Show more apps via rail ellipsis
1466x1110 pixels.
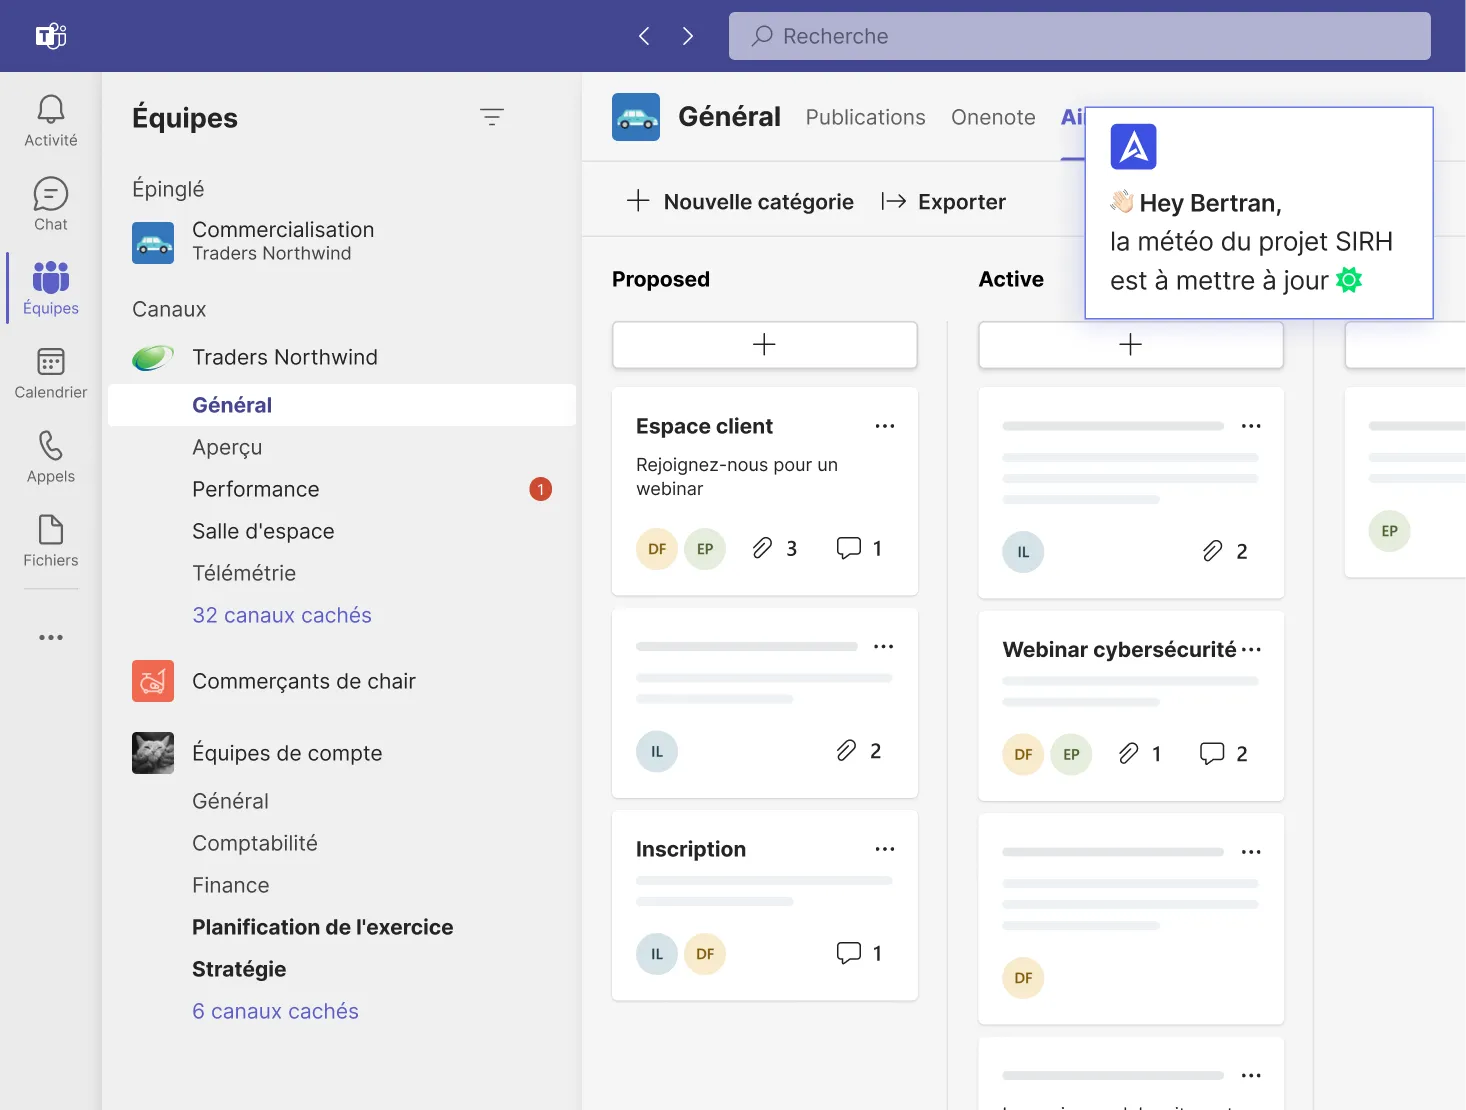[51, 637]
